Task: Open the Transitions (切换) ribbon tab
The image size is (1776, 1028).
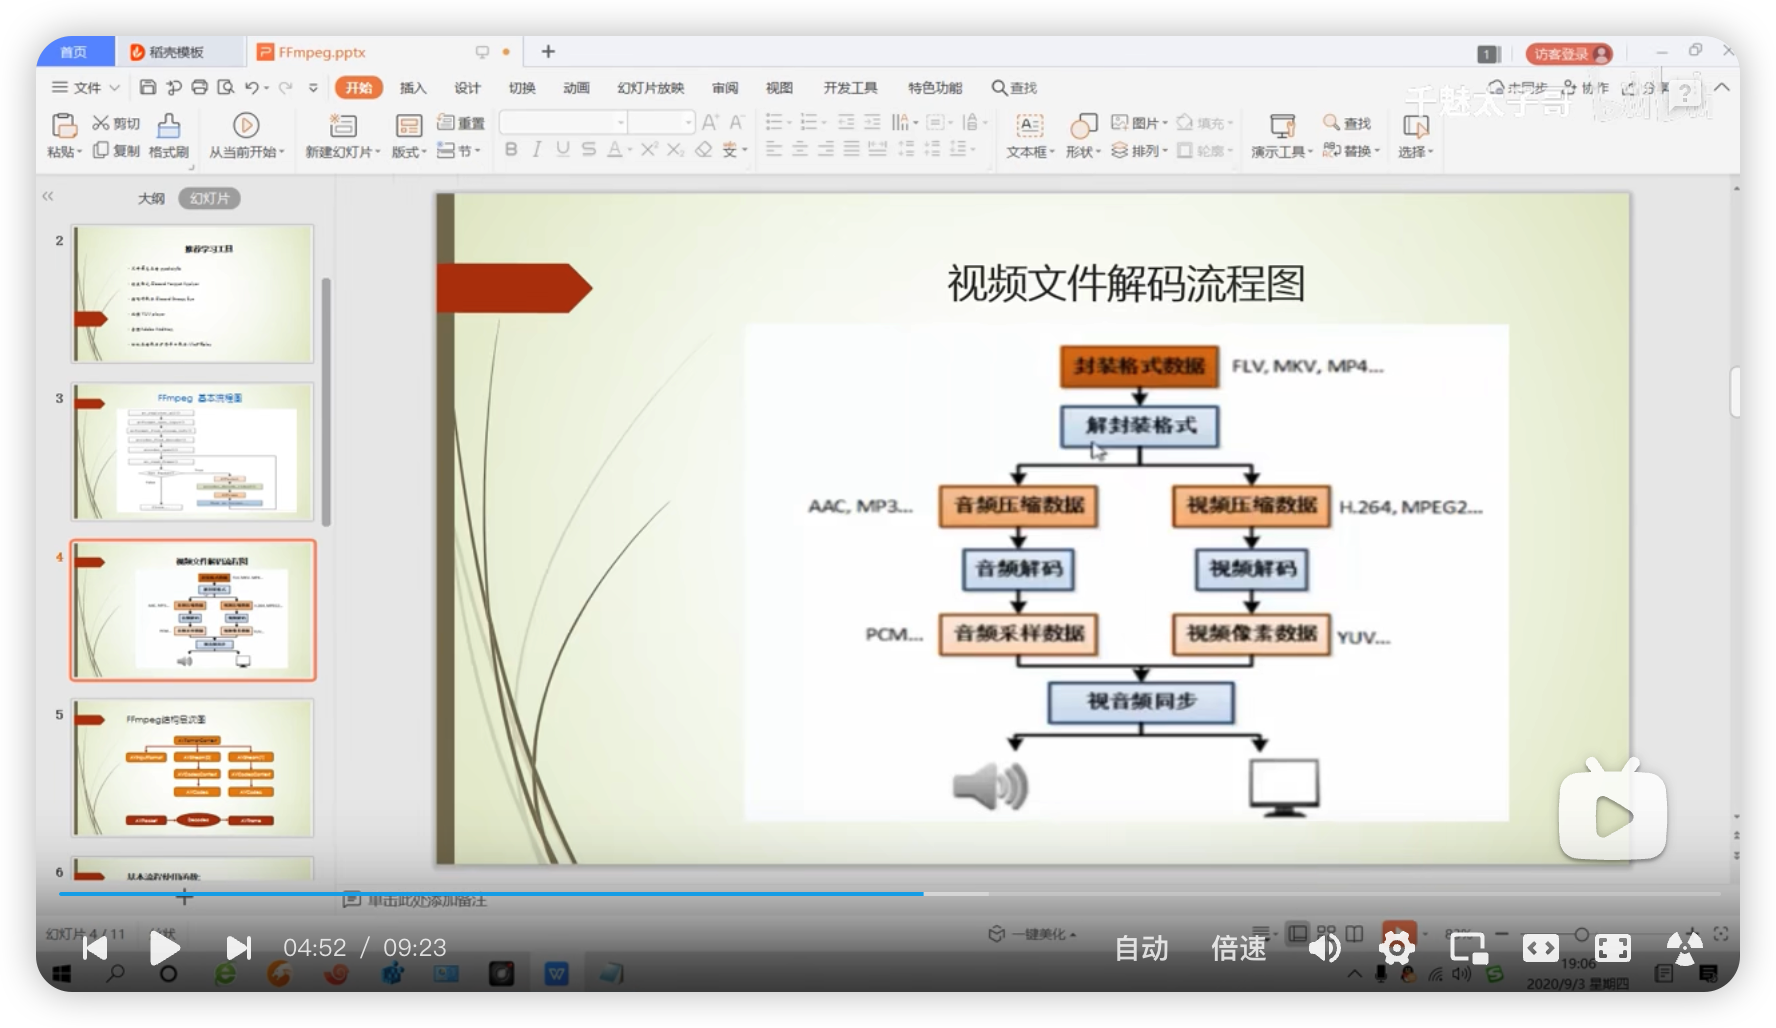Action: [x=522, y=88]
